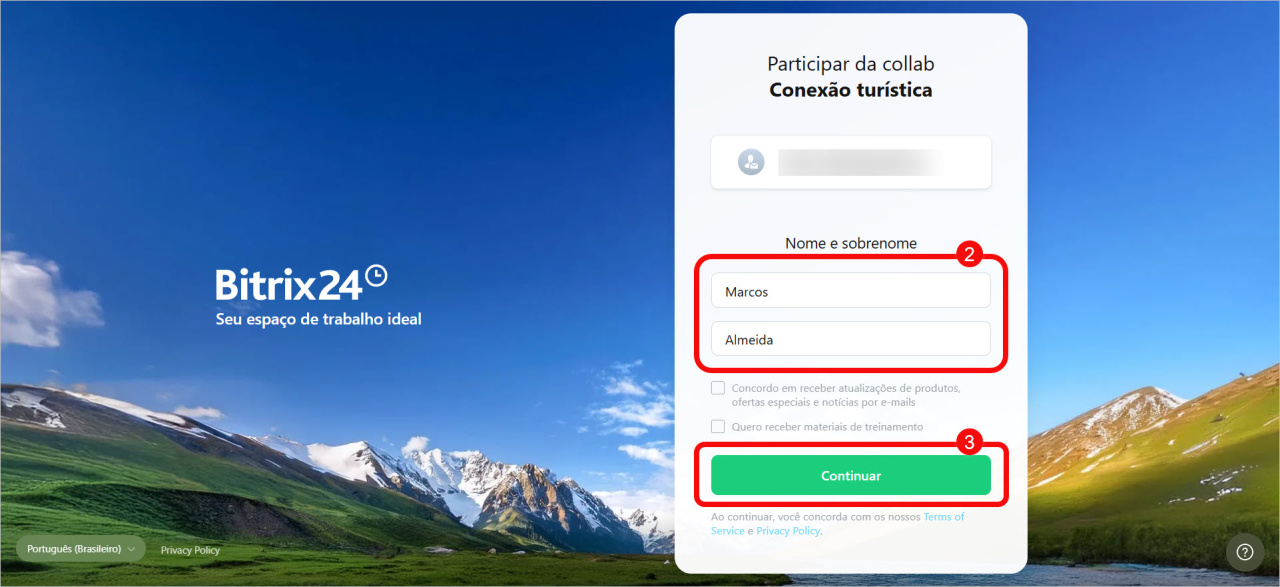Image resolution: width=1280 pixels, height=587 pixels.
Task: Expand the language selector chevron arrow
Action: tap(132, 550)
